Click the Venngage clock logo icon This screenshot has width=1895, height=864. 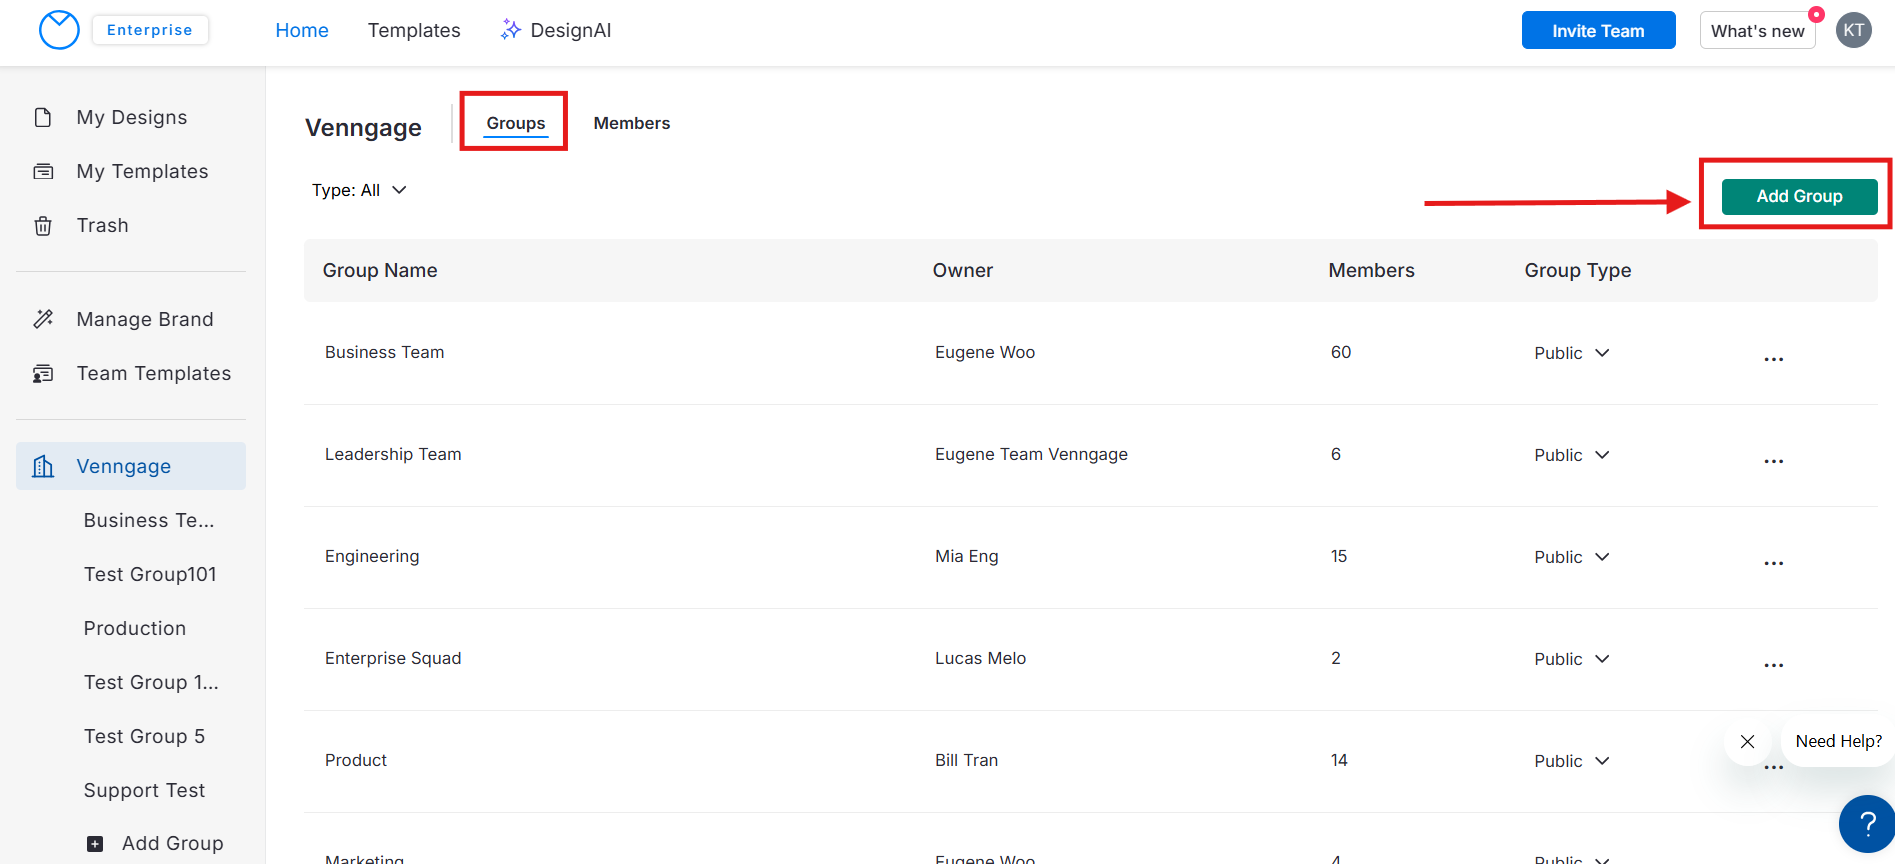point(59,30)
